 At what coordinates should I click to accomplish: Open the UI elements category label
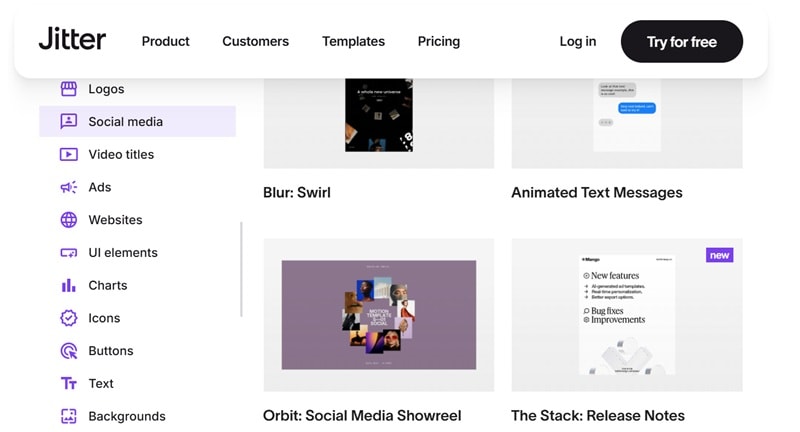123,252
